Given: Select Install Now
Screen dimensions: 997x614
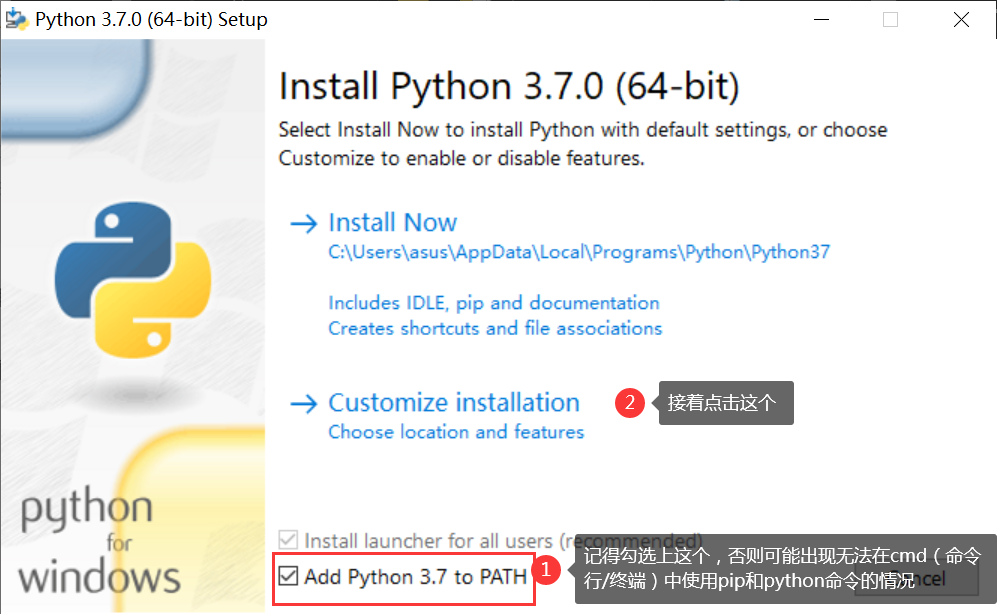Looking at the screenshot, I should [393, 222].
